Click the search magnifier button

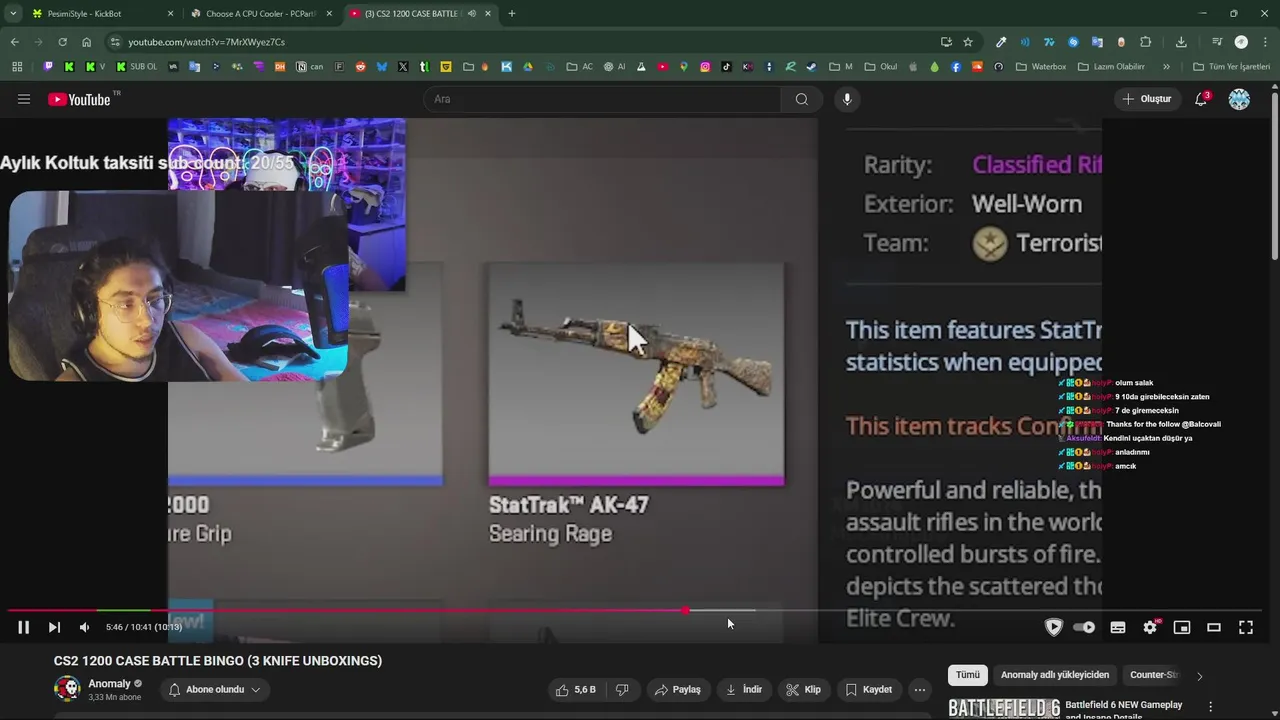tap(802, 99)
